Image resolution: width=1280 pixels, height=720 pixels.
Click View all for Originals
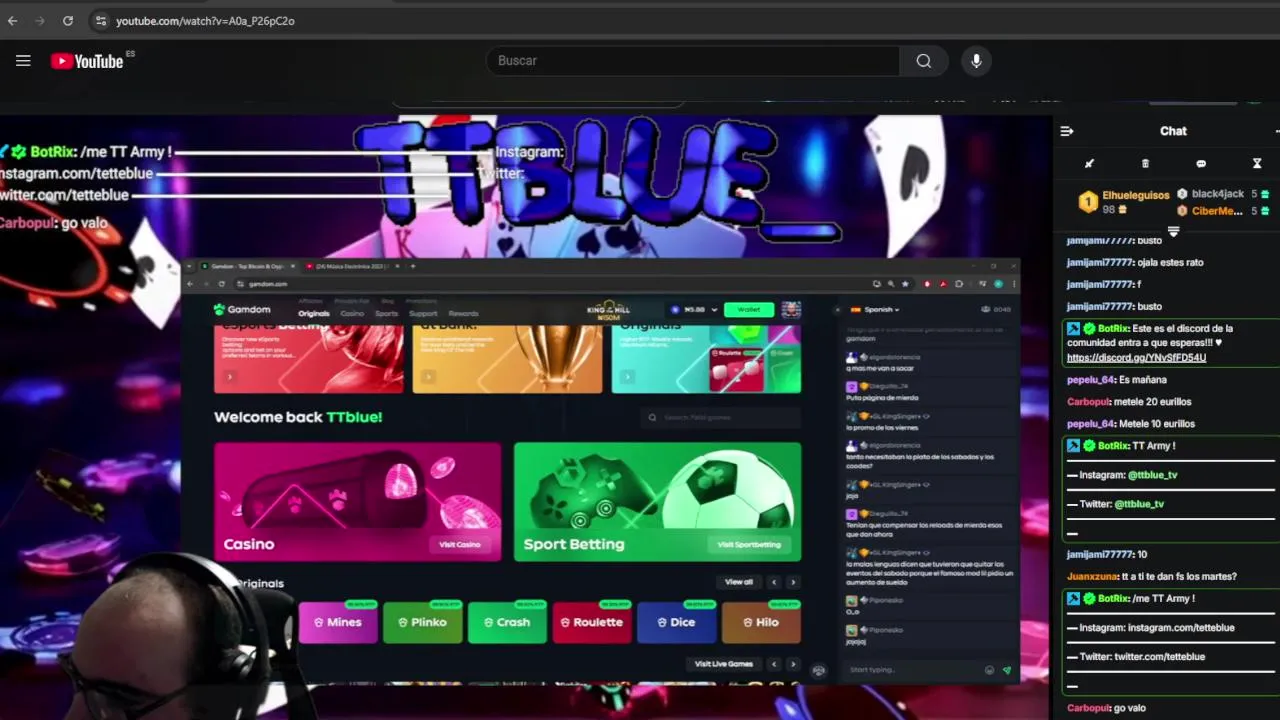point(739,582)
